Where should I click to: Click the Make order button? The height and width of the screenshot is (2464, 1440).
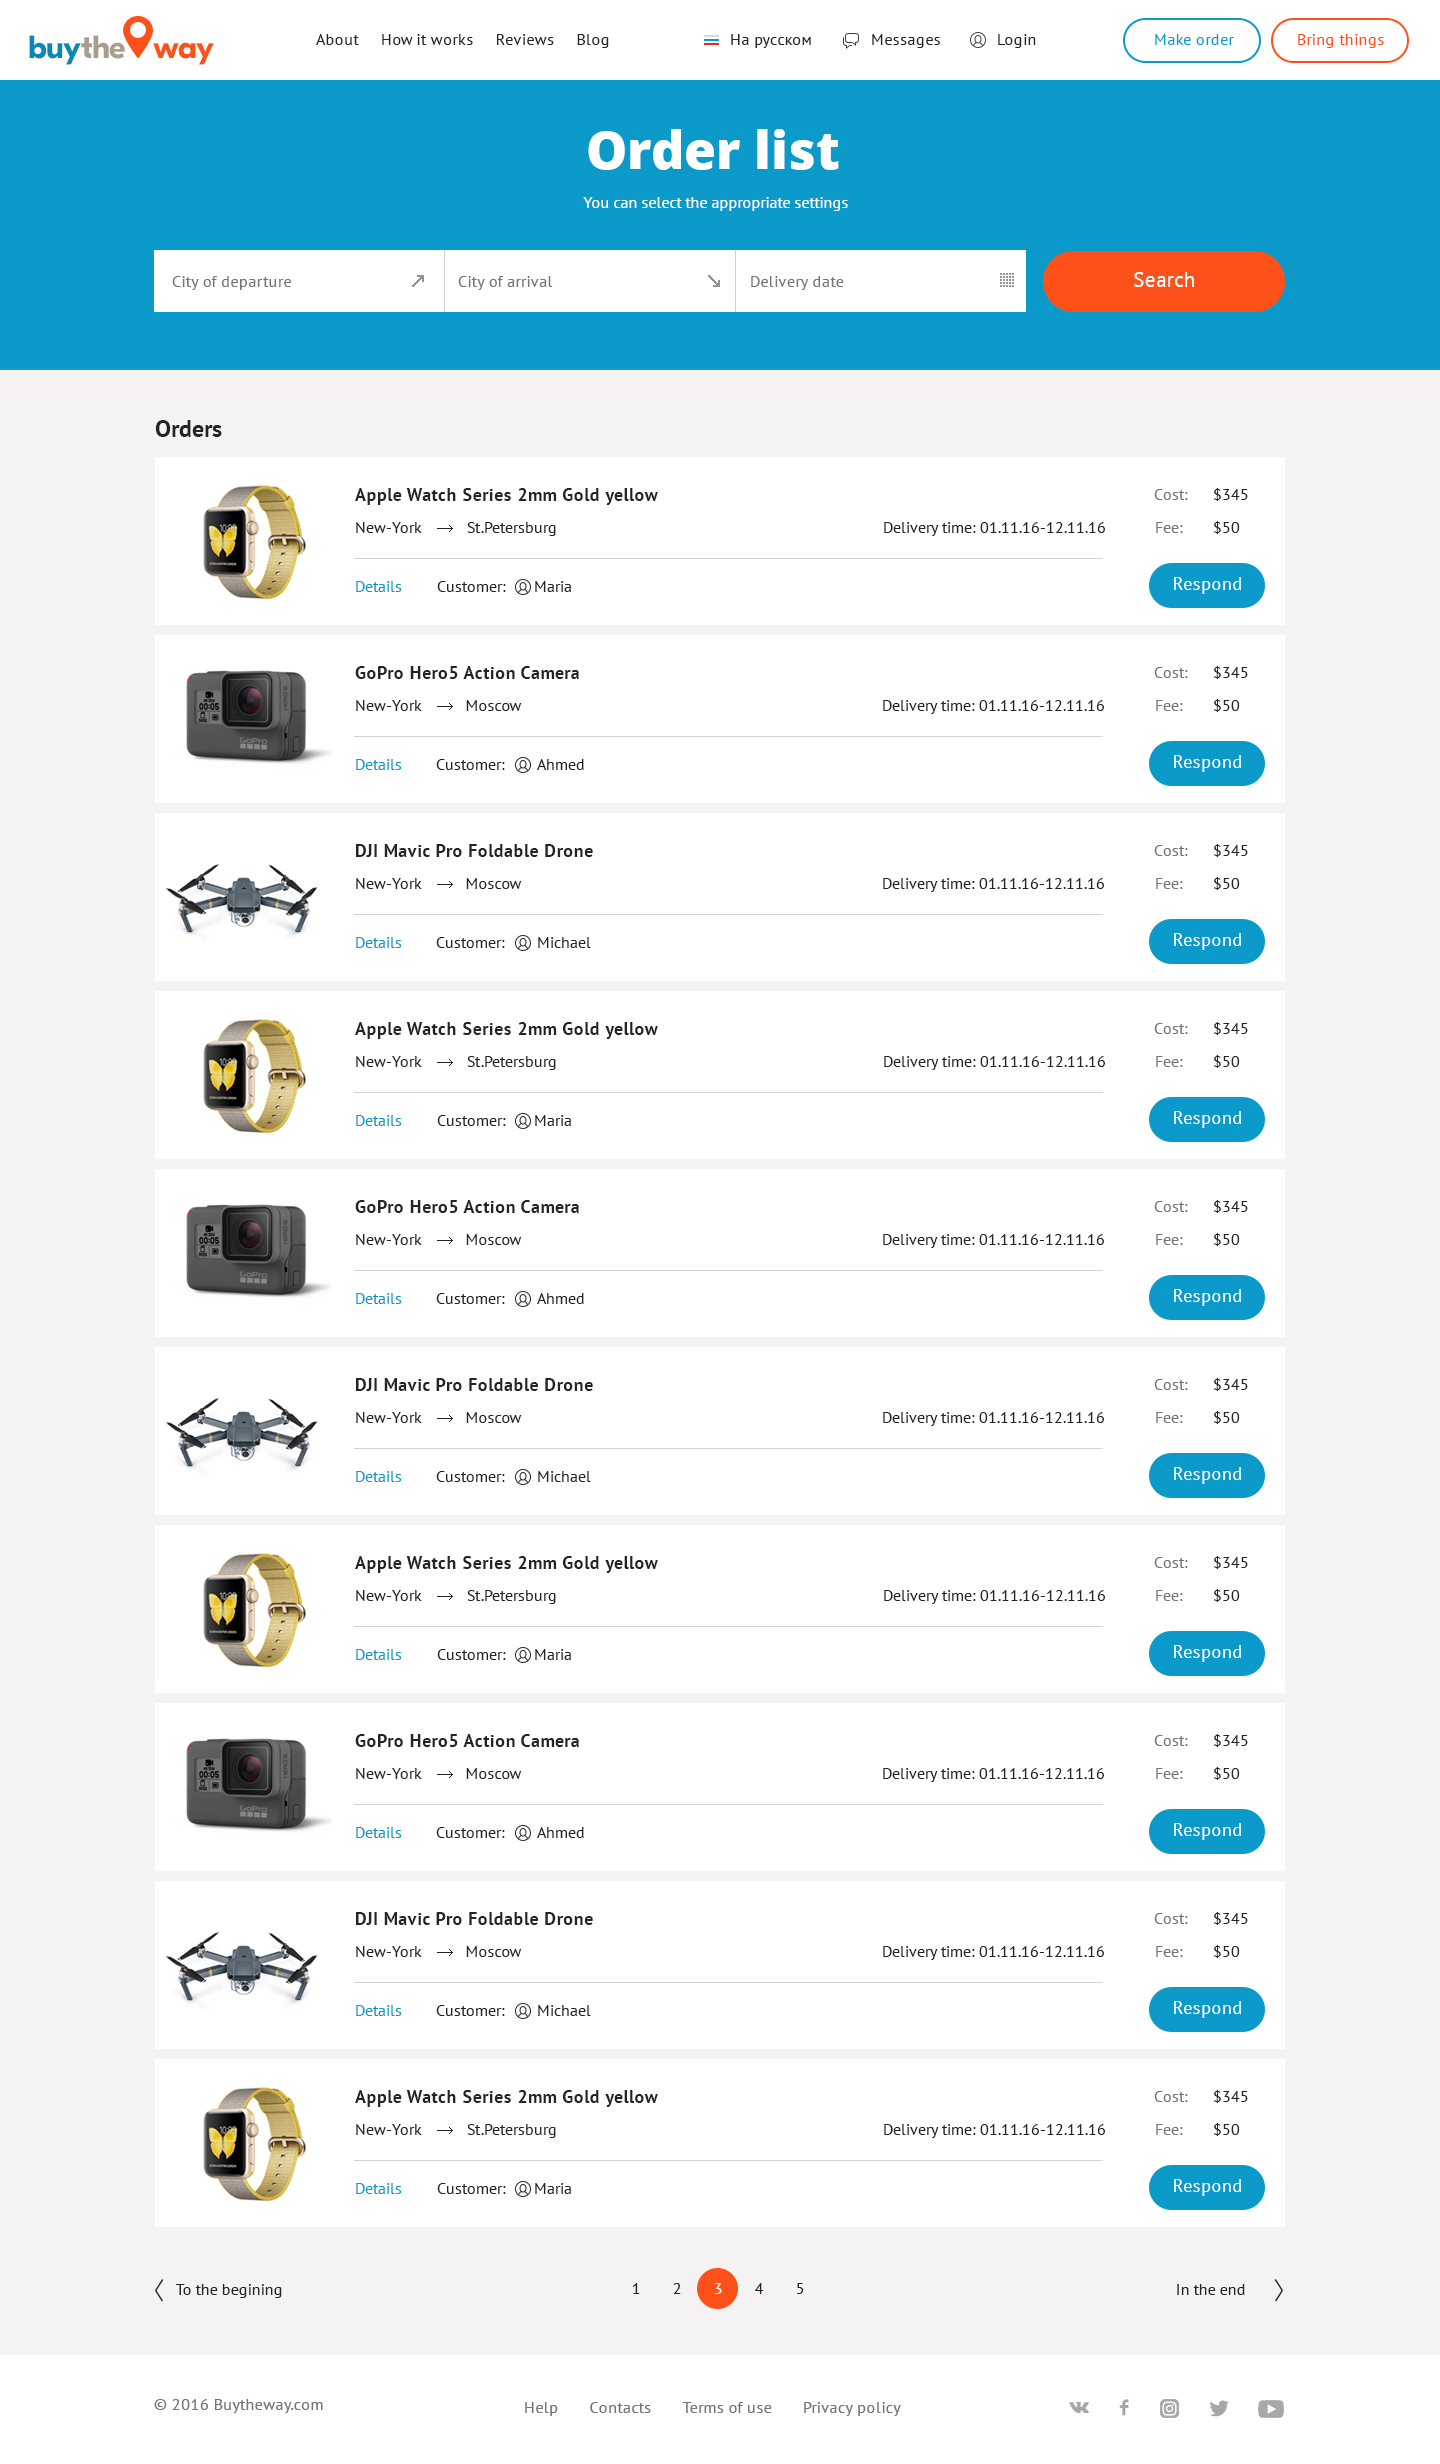click(1191, 40)
